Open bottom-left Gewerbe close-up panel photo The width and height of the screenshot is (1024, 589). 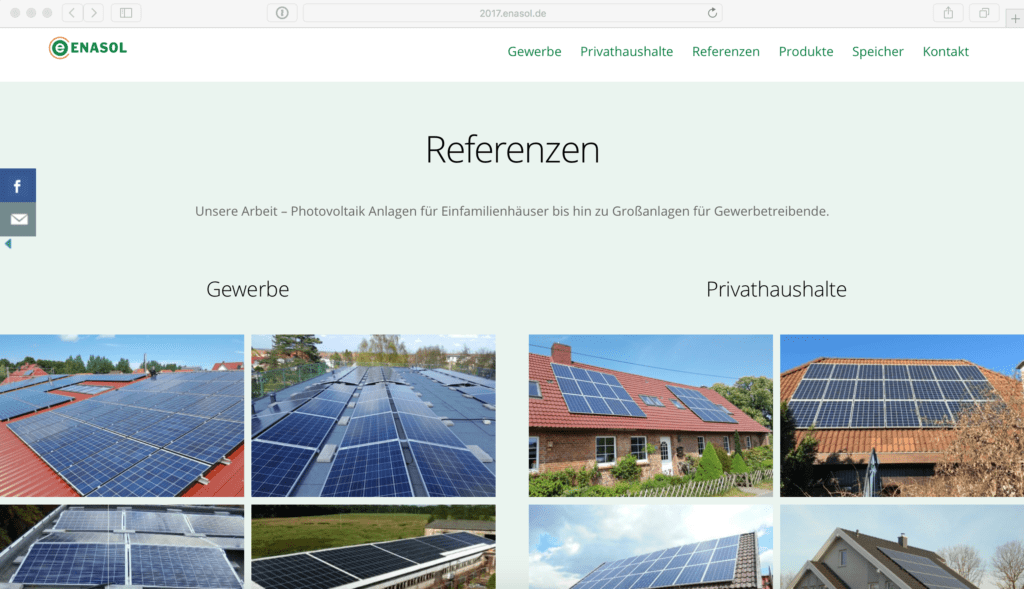(x=122, y=547)
